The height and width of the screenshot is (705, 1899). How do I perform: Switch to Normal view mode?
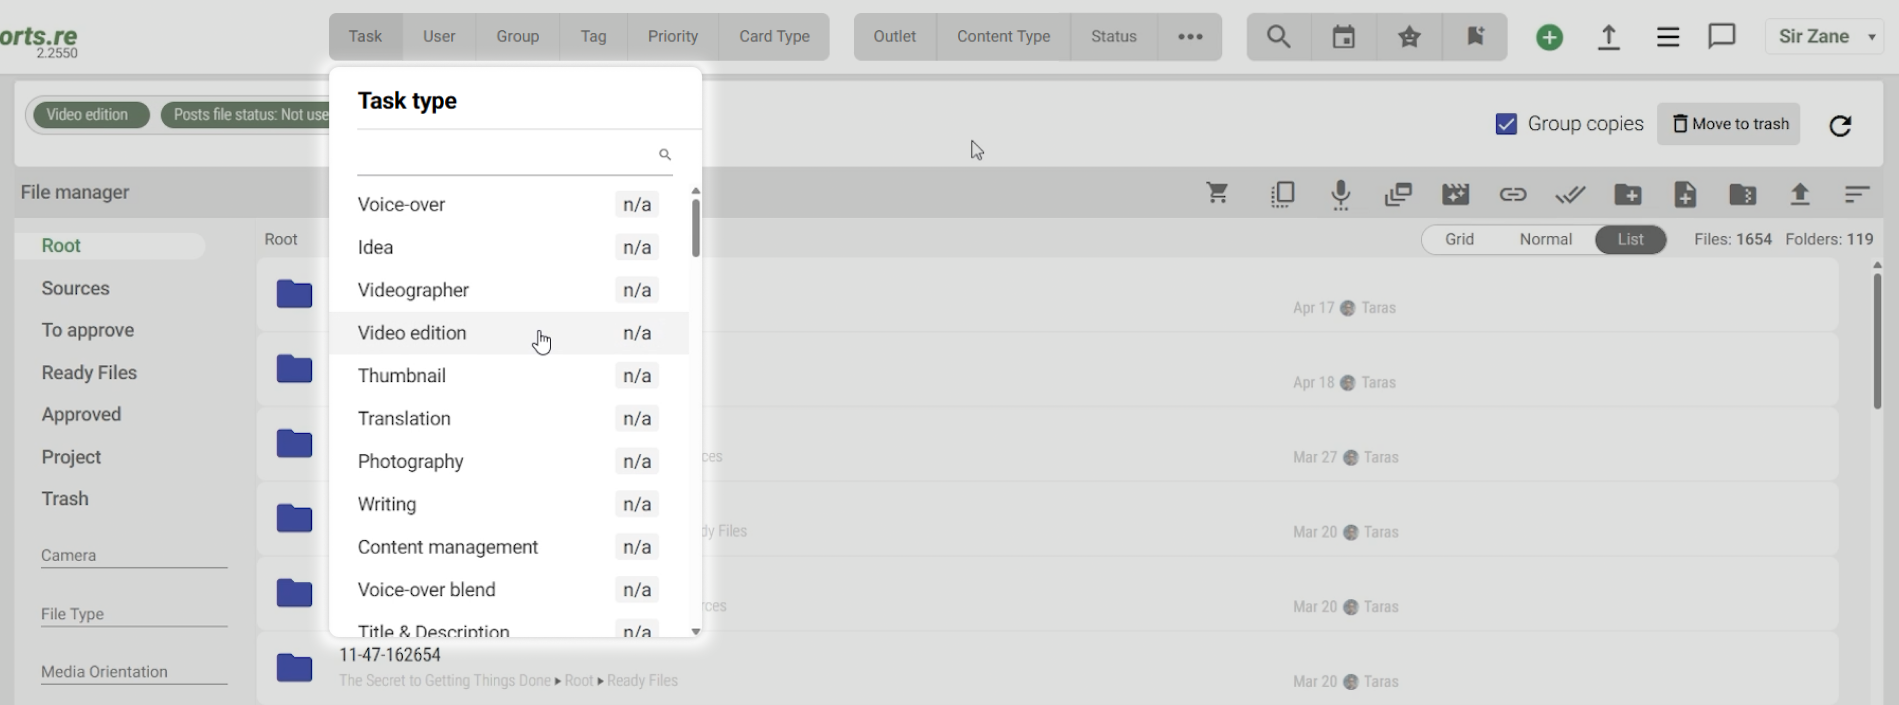(x=1545, y=239)
